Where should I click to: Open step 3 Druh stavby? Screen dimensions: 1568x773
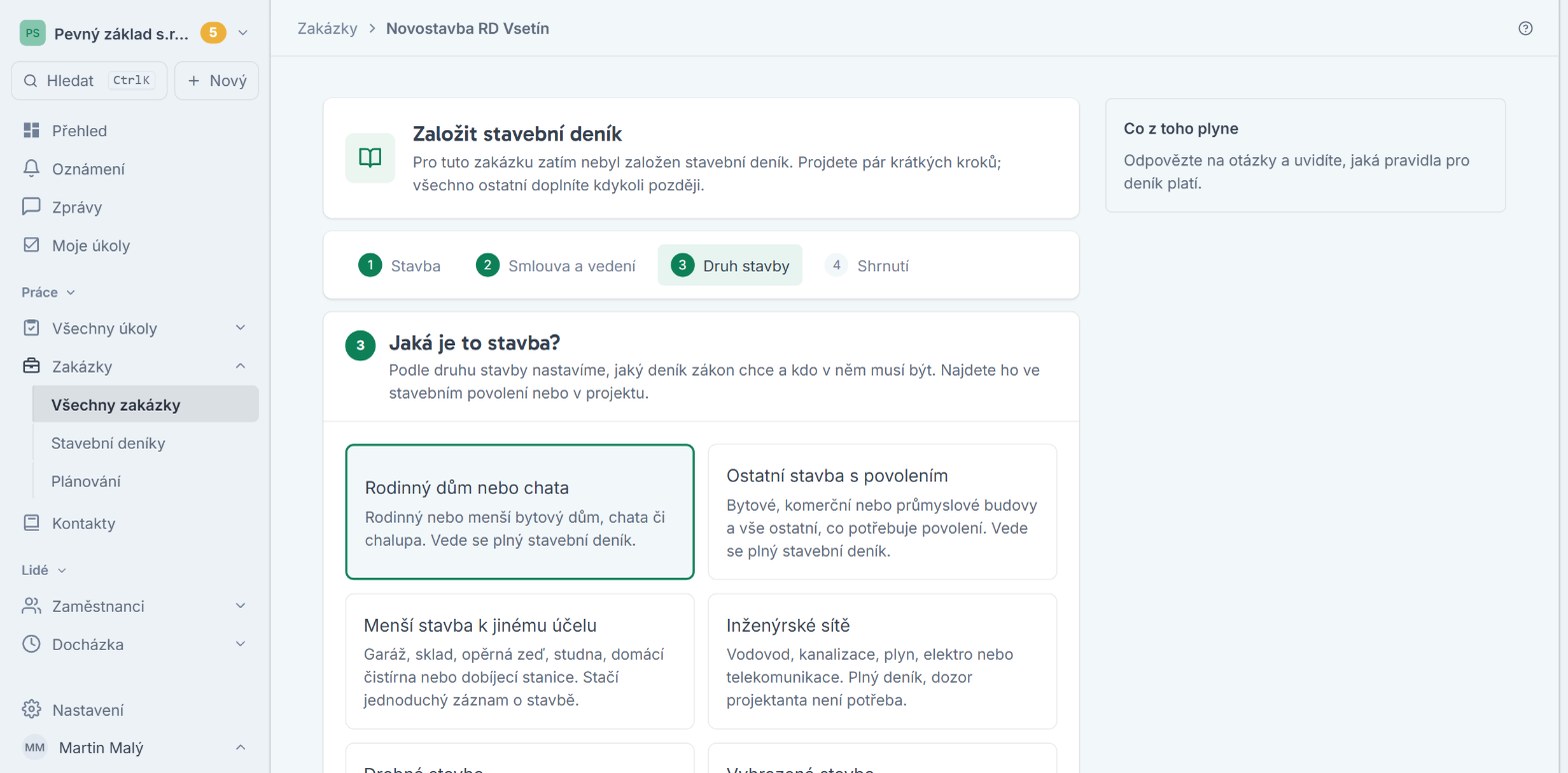tap(730, 265)
